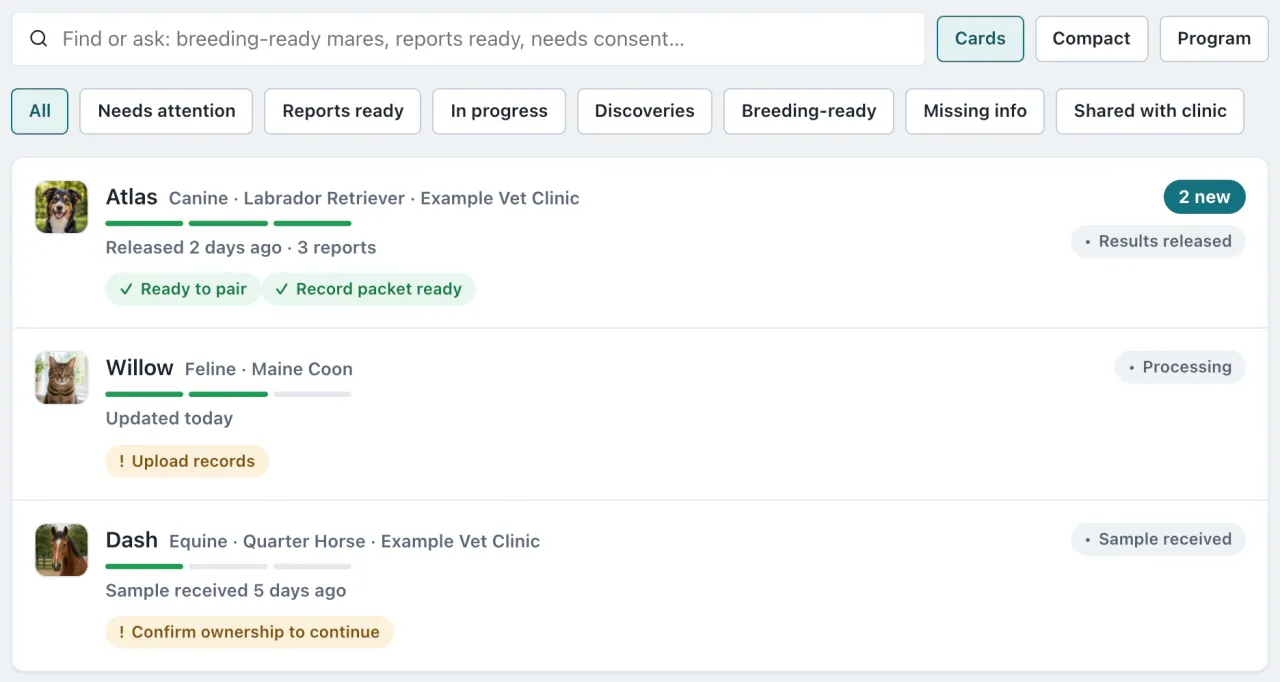This screenshot has height=682, width=1280.
Task: Open Record packet ready tag
Action: click(369, 289)
